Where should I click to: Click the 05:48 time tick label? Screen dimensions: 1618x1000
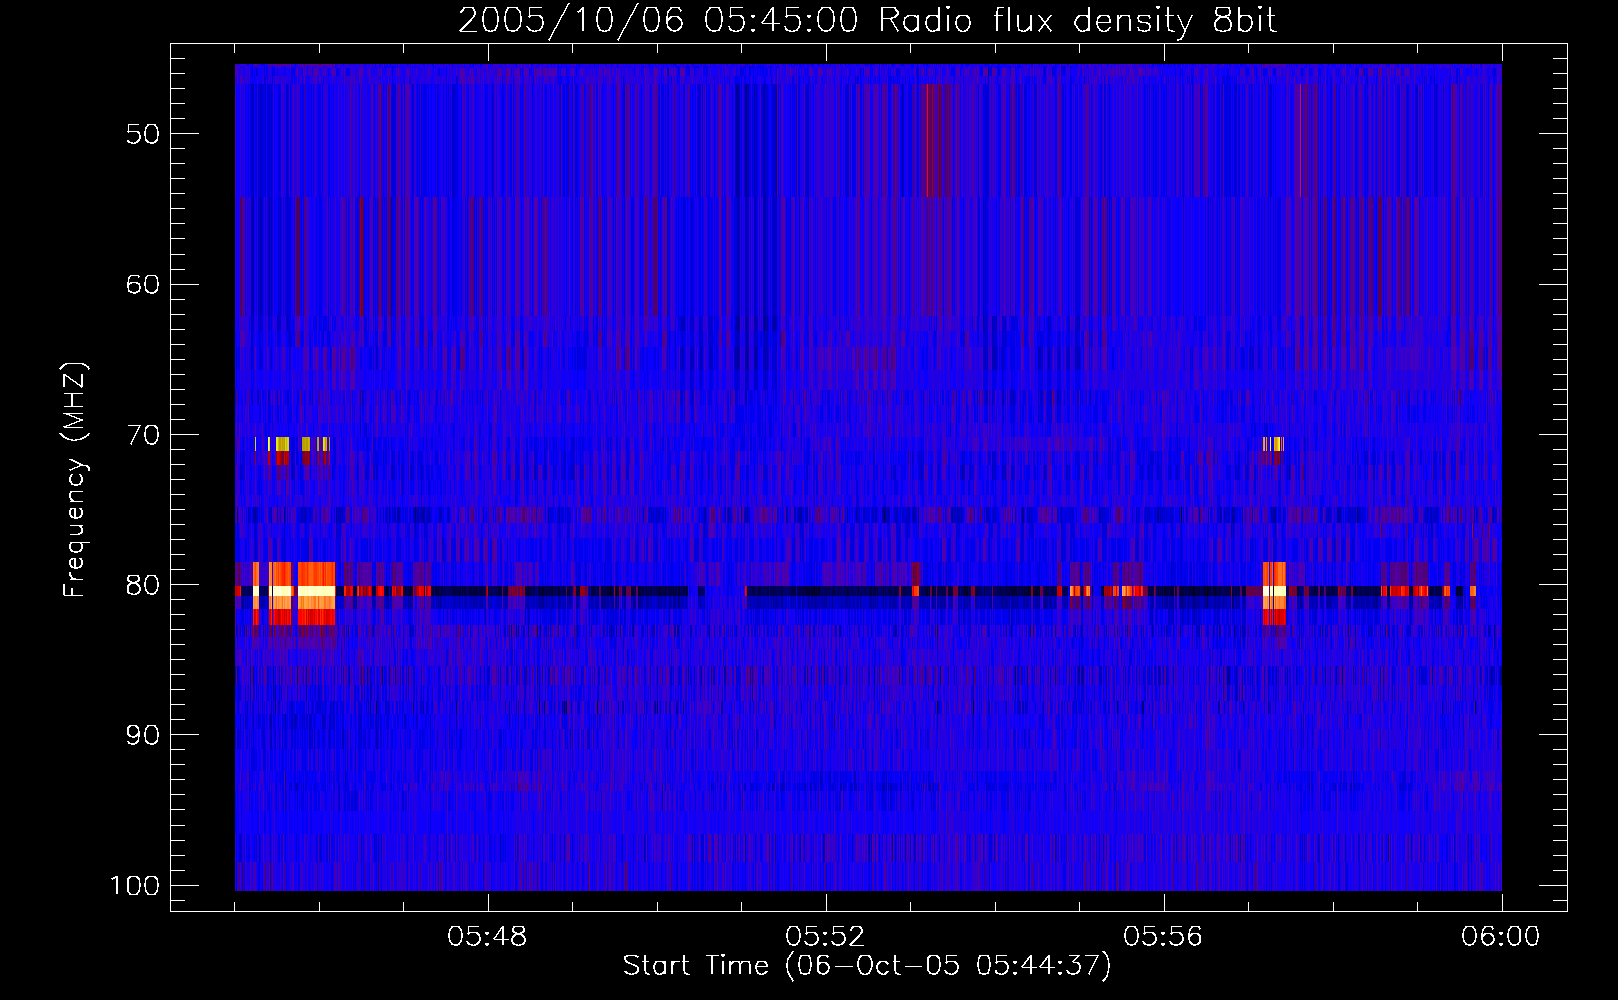487,937
